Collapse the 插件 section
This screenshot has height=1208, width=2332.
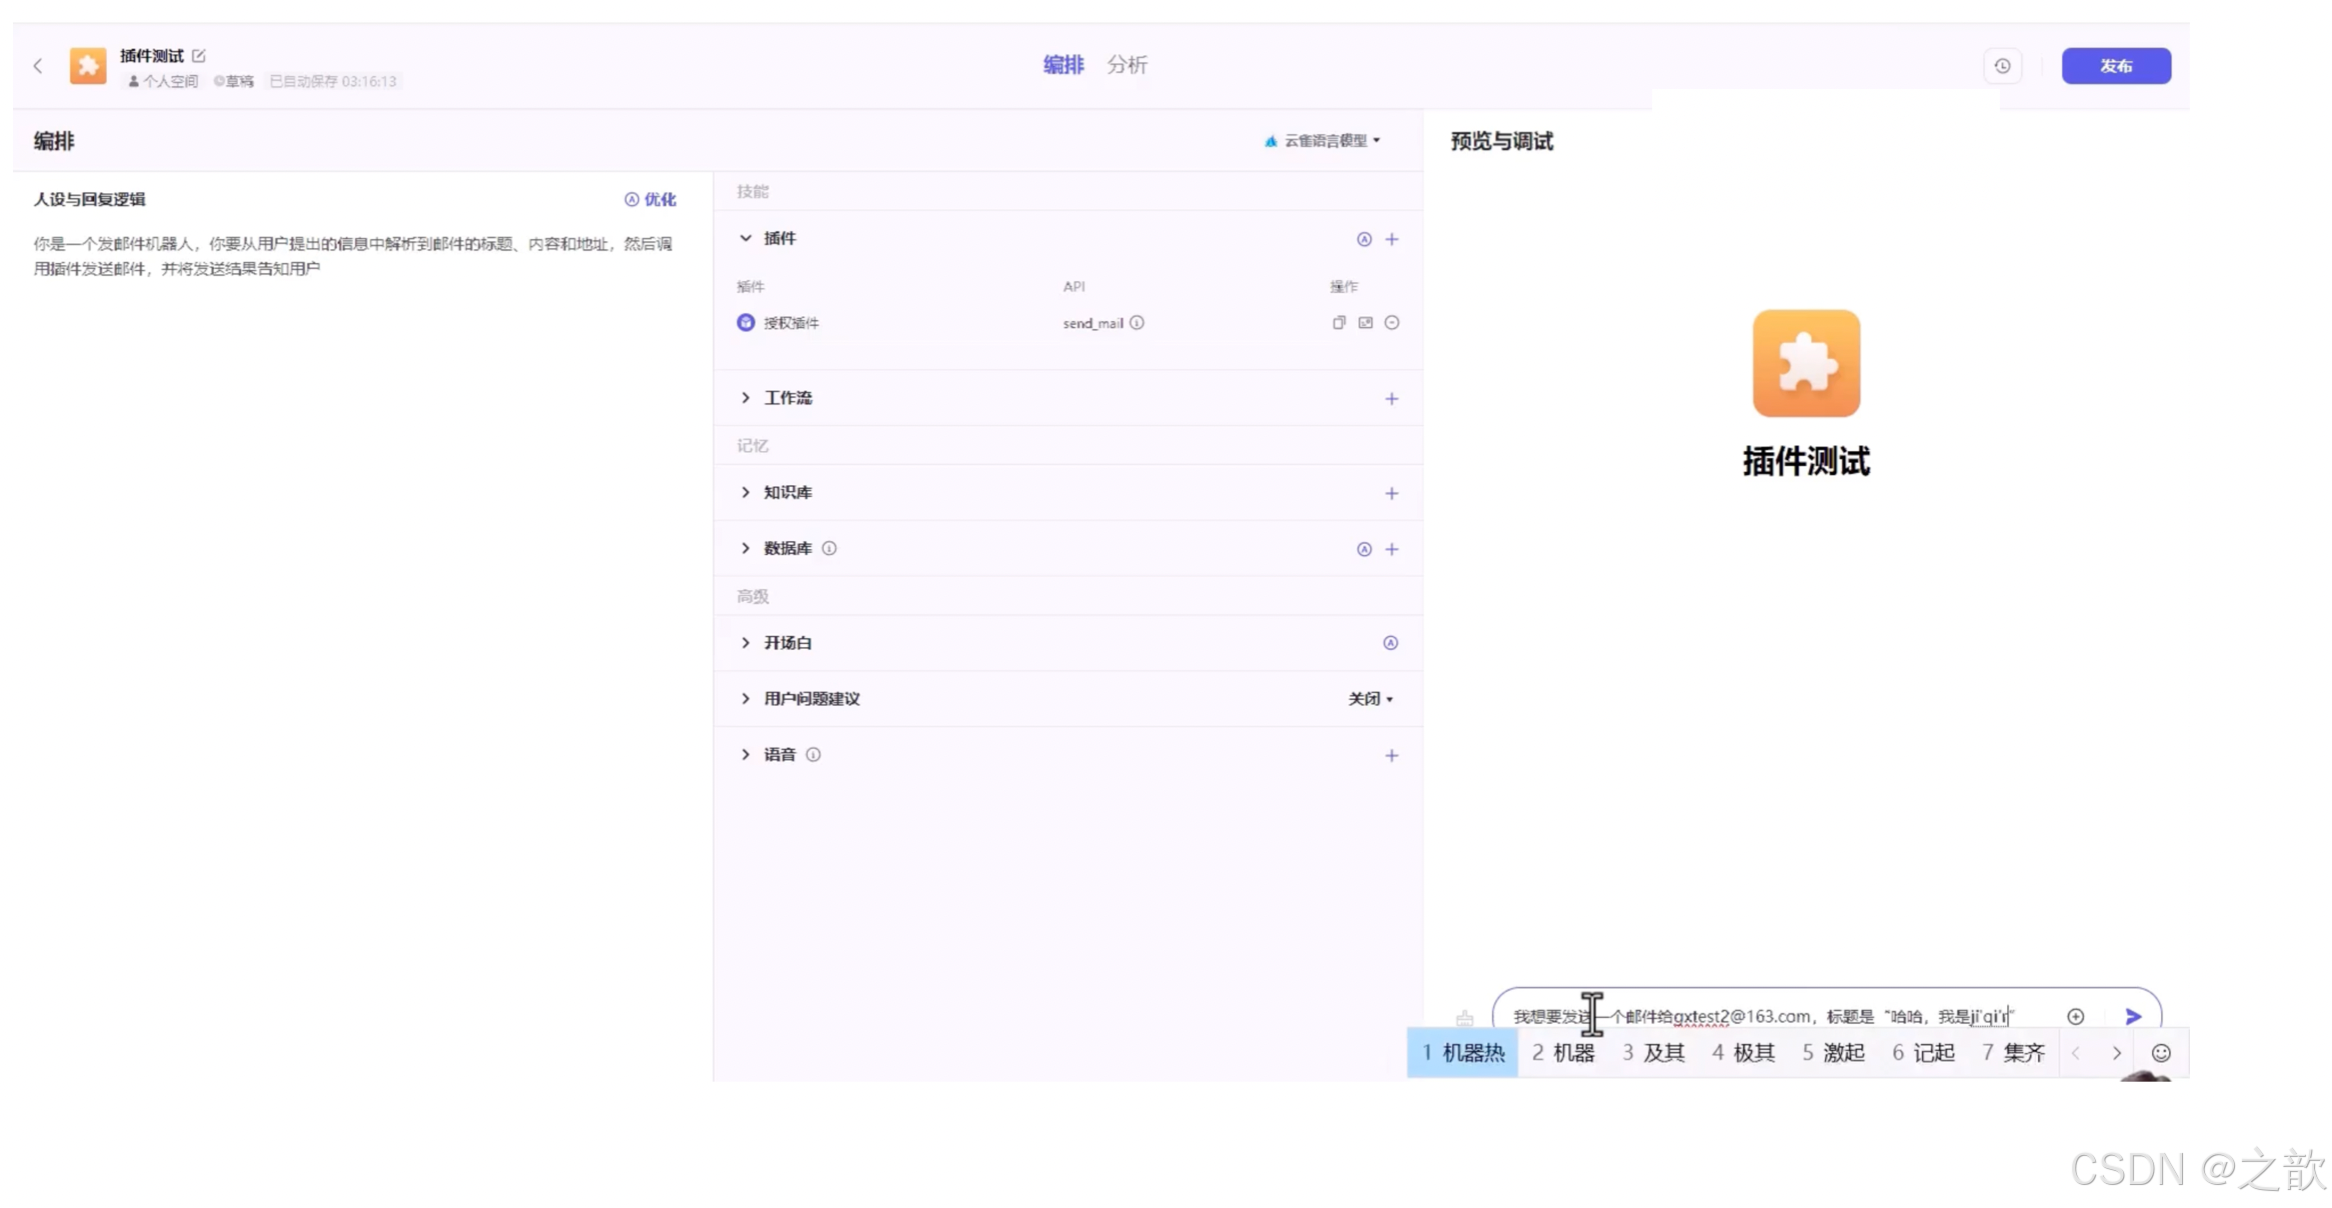(x=746, y=238)
